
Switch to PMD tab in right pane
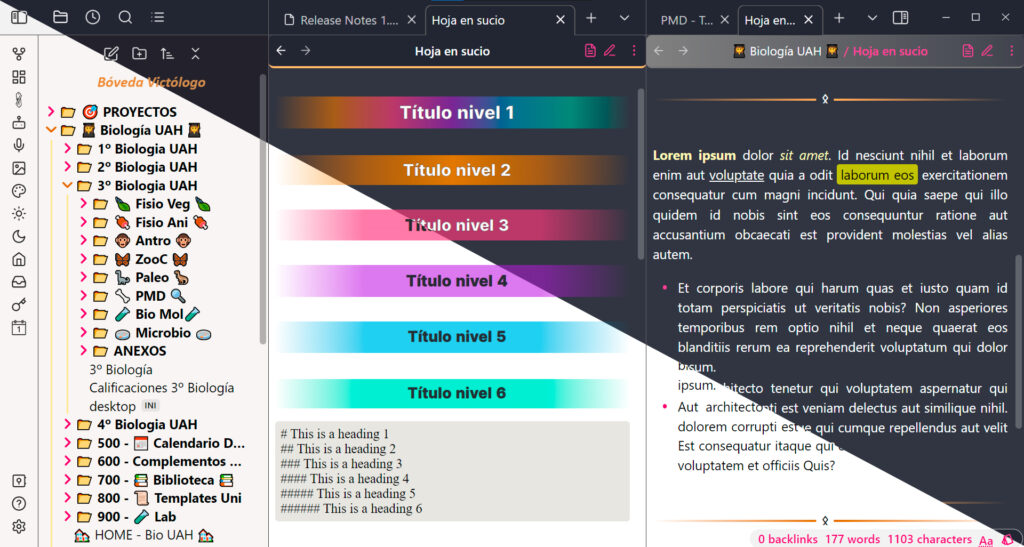click(686, 20)
